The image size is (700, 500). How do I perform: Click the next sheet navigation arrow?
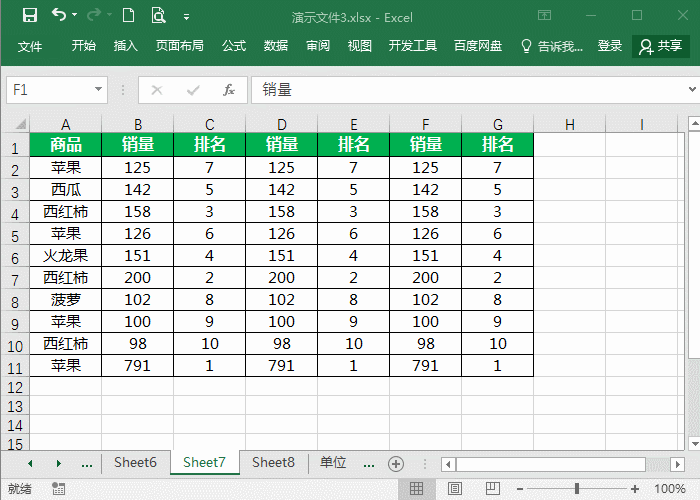click(x=58, y=463)
